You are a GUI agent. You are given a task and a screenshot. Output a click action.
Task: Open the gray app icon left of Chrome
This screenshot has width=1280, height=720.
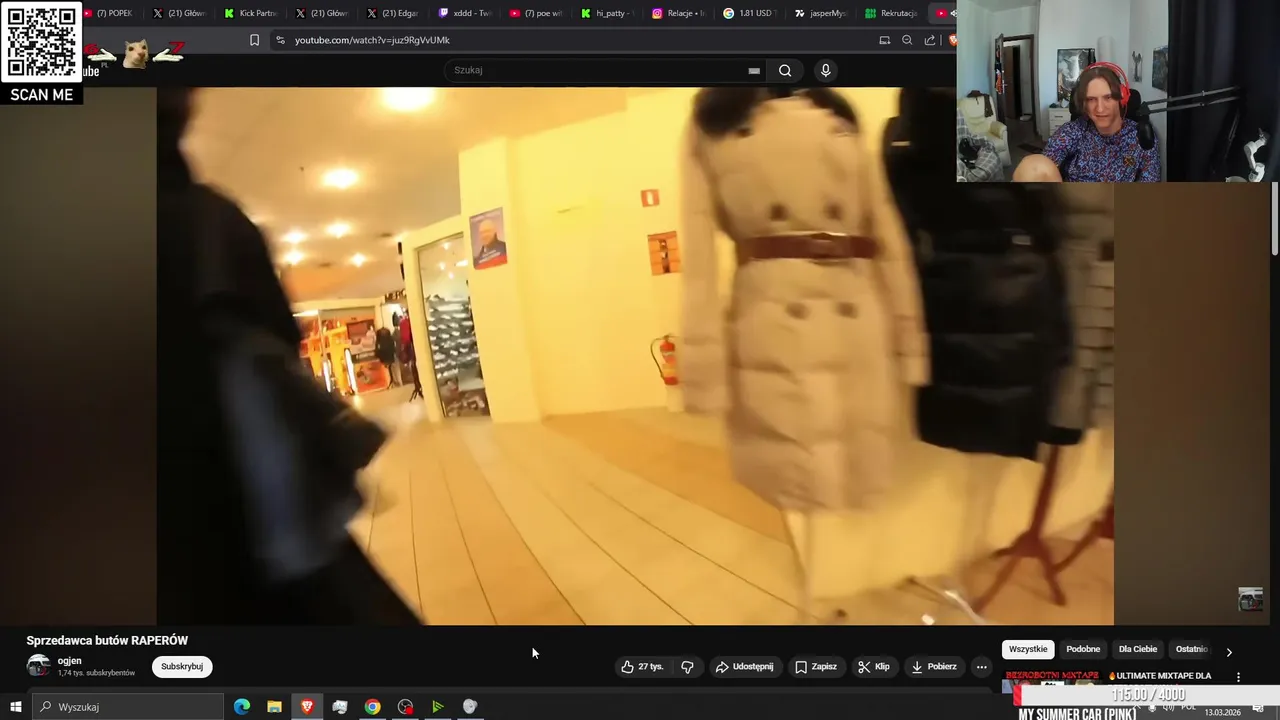tap(340, 707)
